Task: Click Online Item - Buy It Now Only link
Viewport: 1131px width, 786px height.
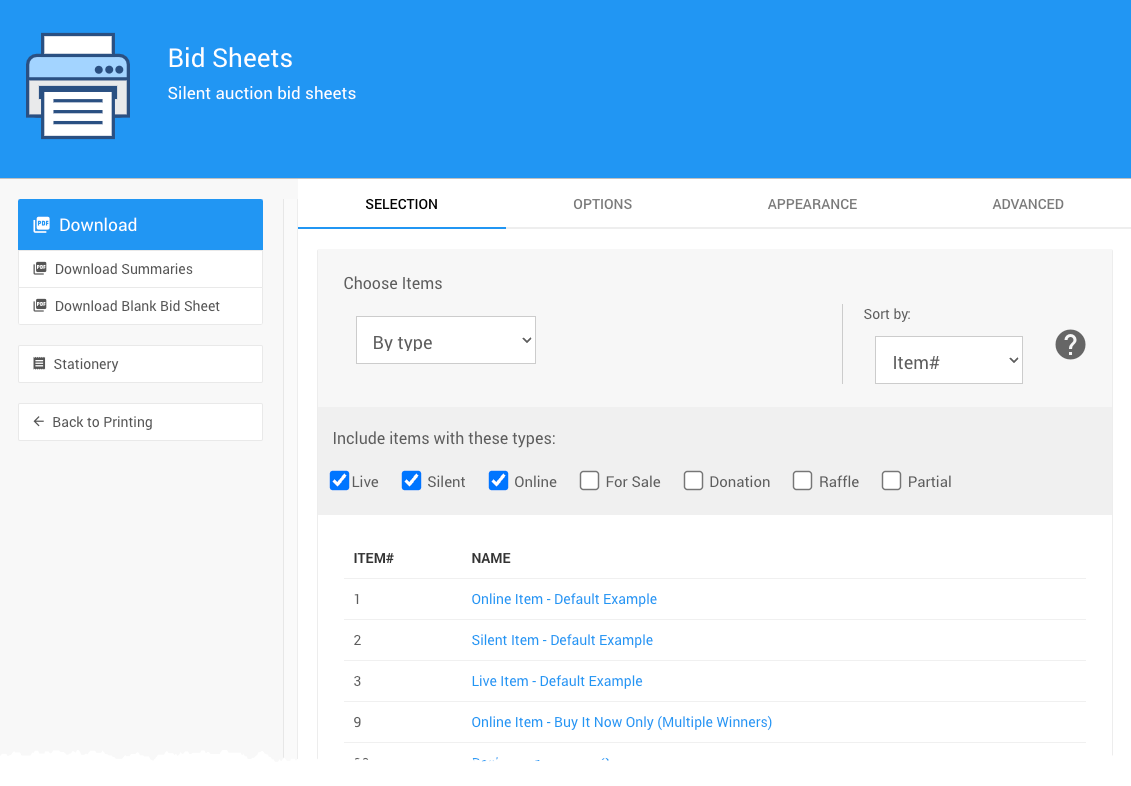Action: [x=621, y=722]
